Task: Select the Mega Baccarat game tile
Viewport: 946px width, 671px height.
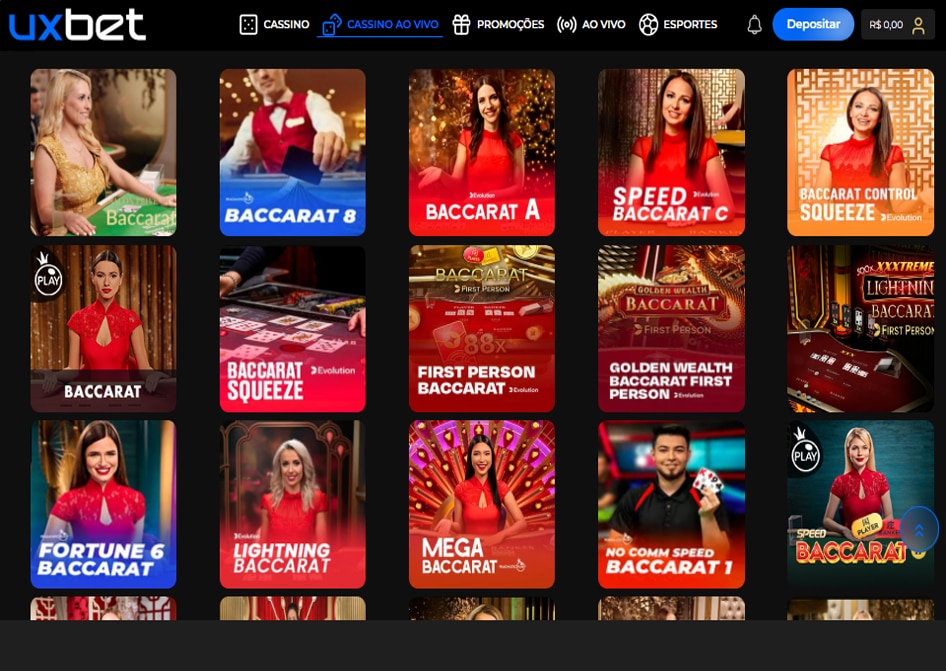Action: point(481,504)
